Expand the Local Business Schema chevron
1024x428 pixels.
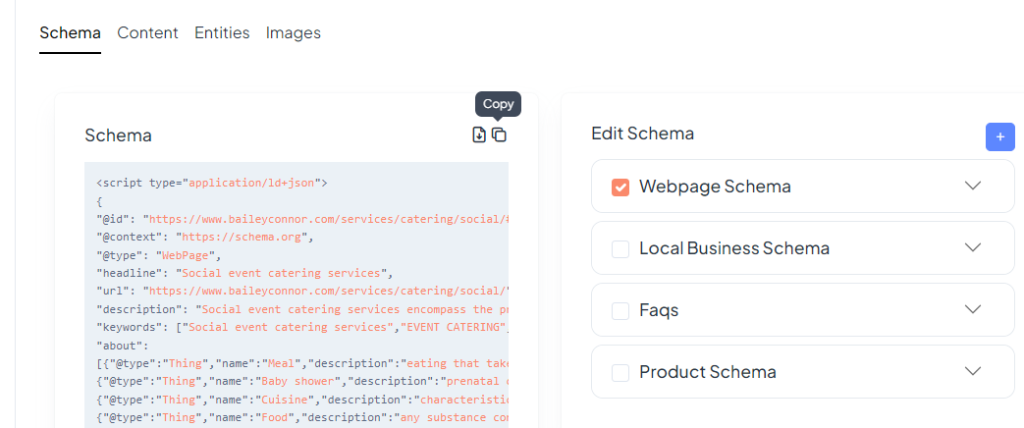coord(973,248)
